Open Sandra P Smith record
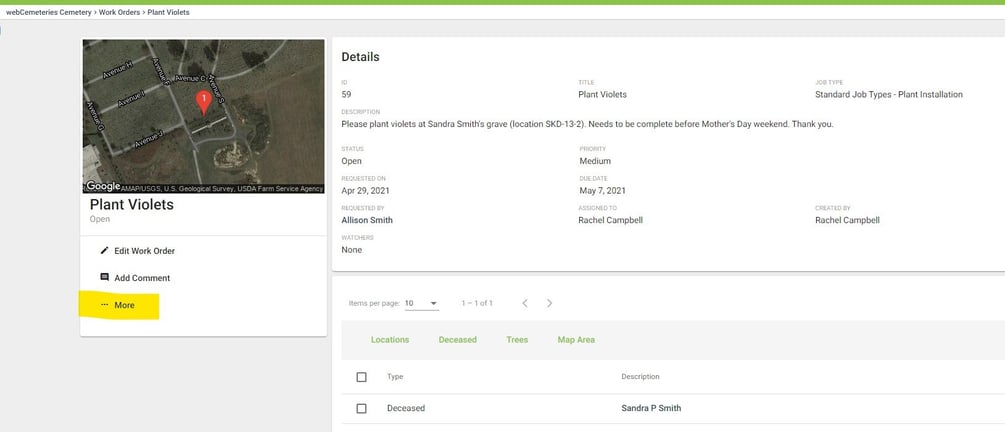Viewport: 1005px width, 432px height. coord(651,408)
